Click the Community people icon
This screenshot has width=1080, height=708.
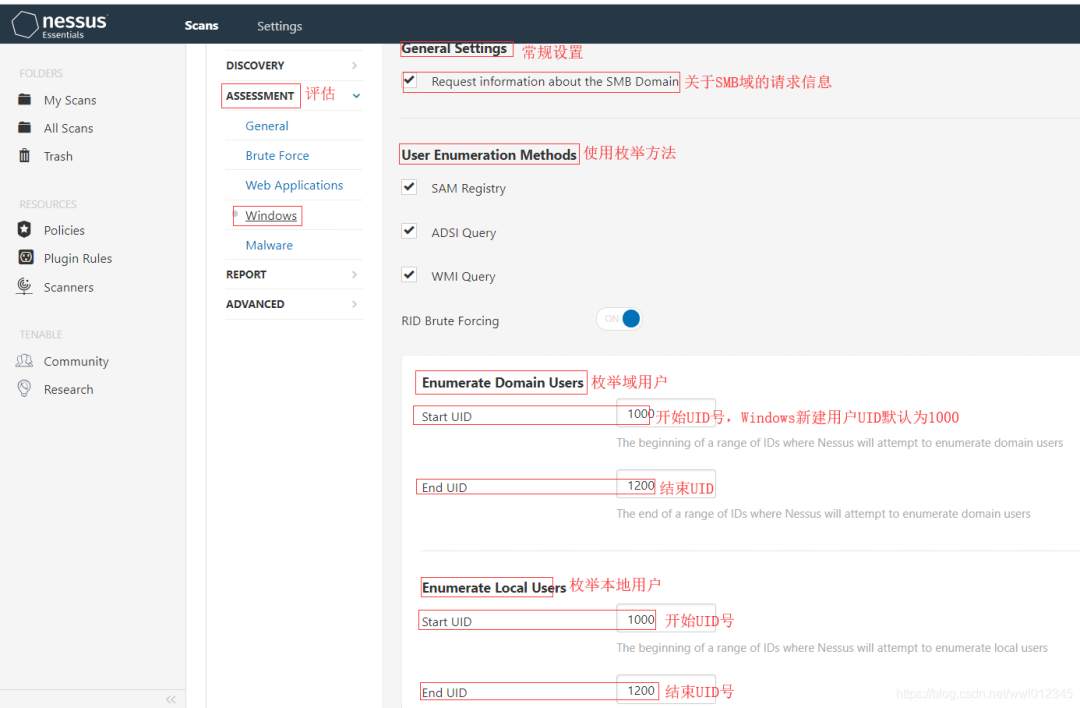(25, 361)
